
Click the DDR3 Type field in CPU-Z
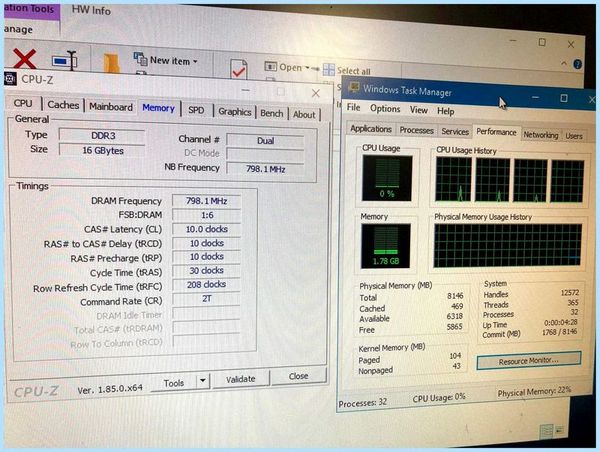click(x=103, y=136)
